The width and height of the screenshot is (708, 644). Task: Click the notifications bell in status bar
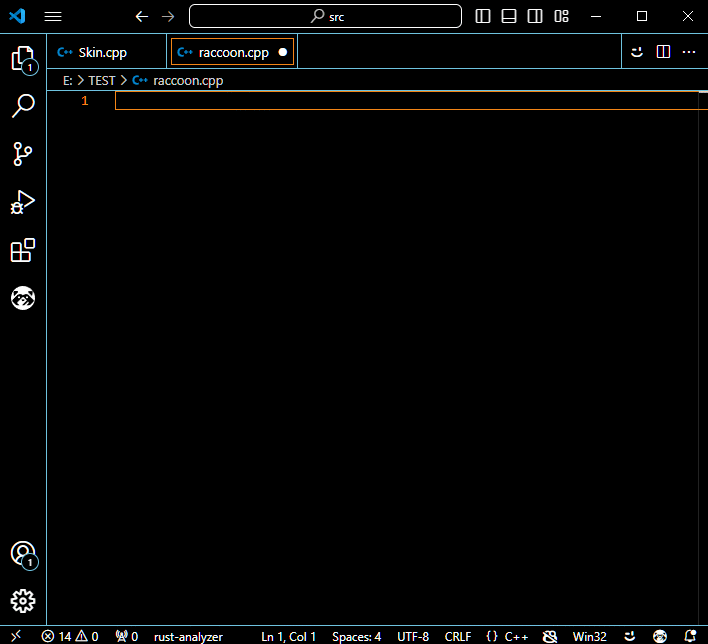[690, 636]
